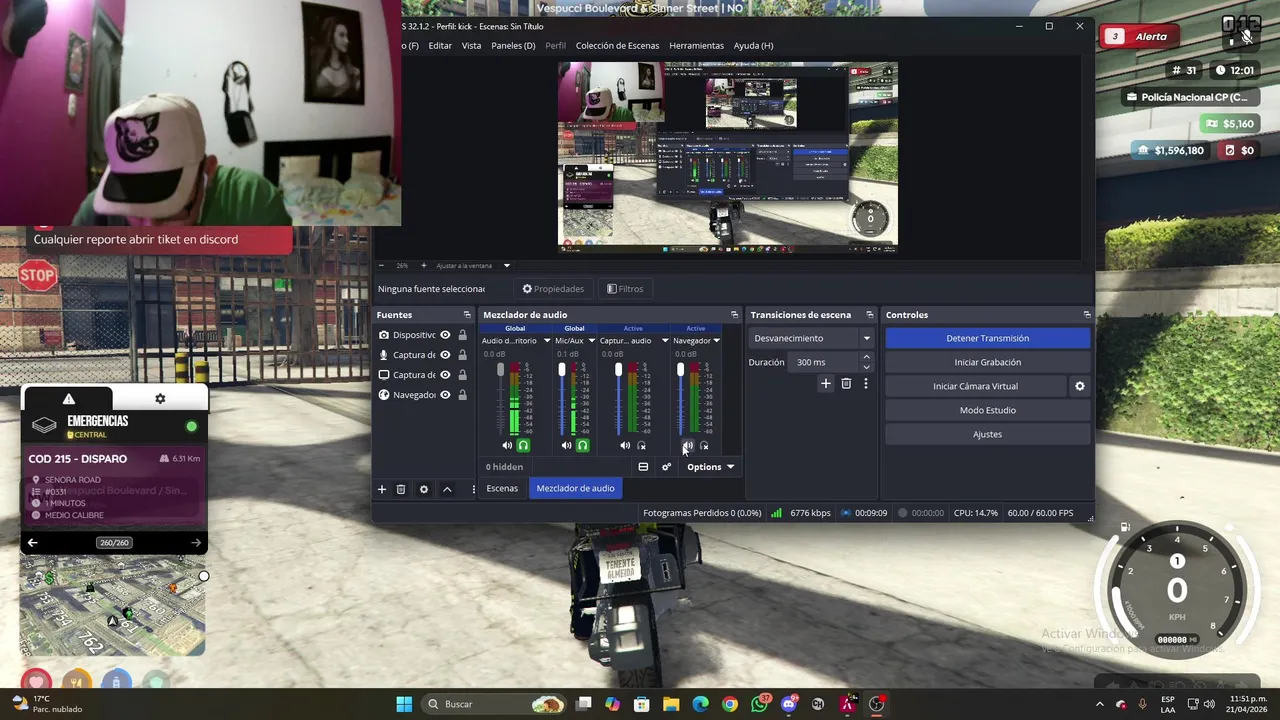Add a new source with the plus icon
This screenshot has width=1280, height=720.
point(381,489)
